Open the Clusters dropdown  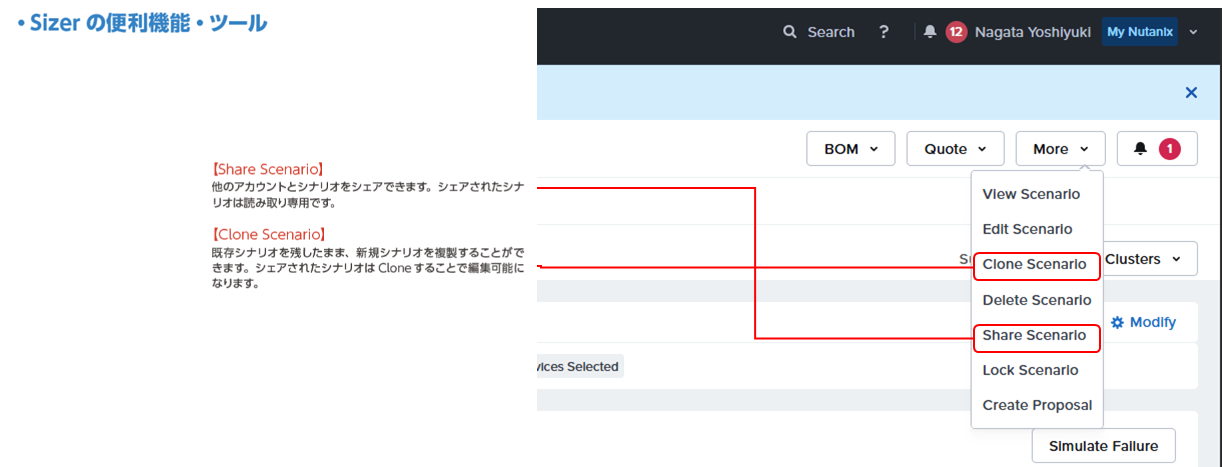(1143, 259)
